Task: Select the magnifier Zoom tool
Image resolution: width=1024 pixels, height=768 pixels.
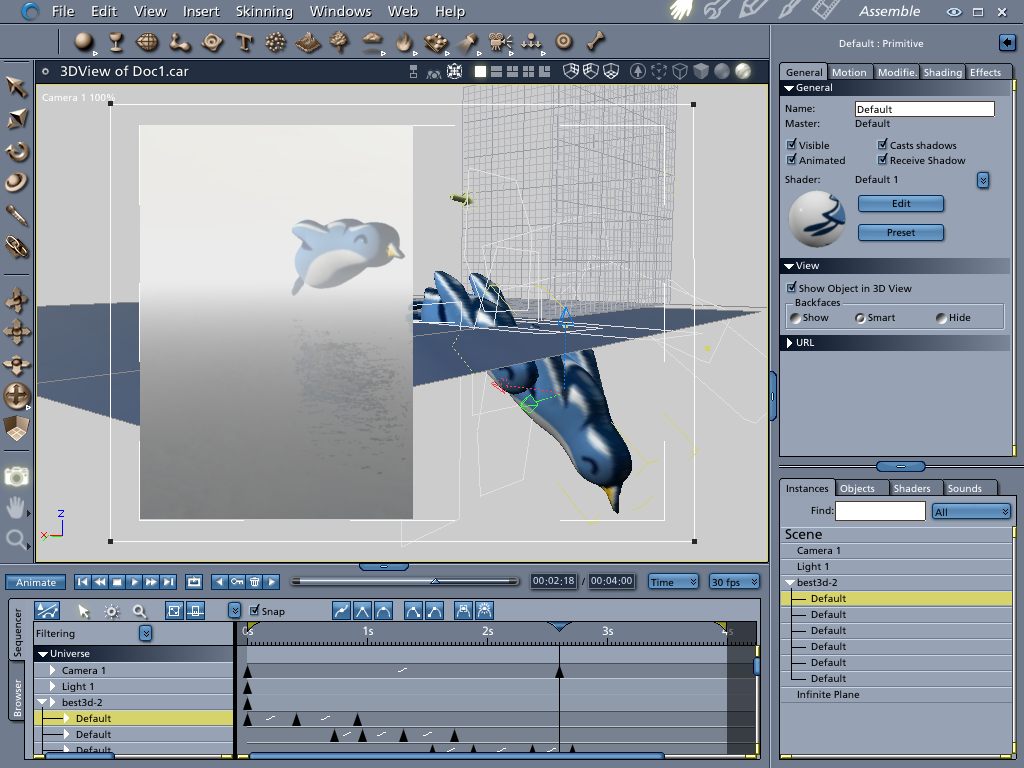Action: [17, 541]
